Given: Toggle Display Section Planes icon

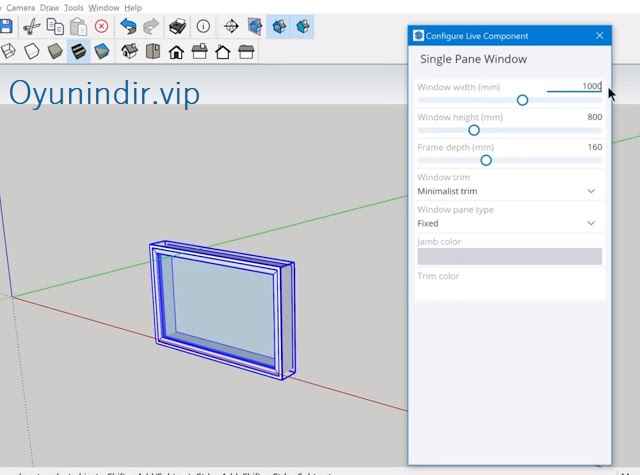Looking at the screenshot, I should click(x=255, y=27).
